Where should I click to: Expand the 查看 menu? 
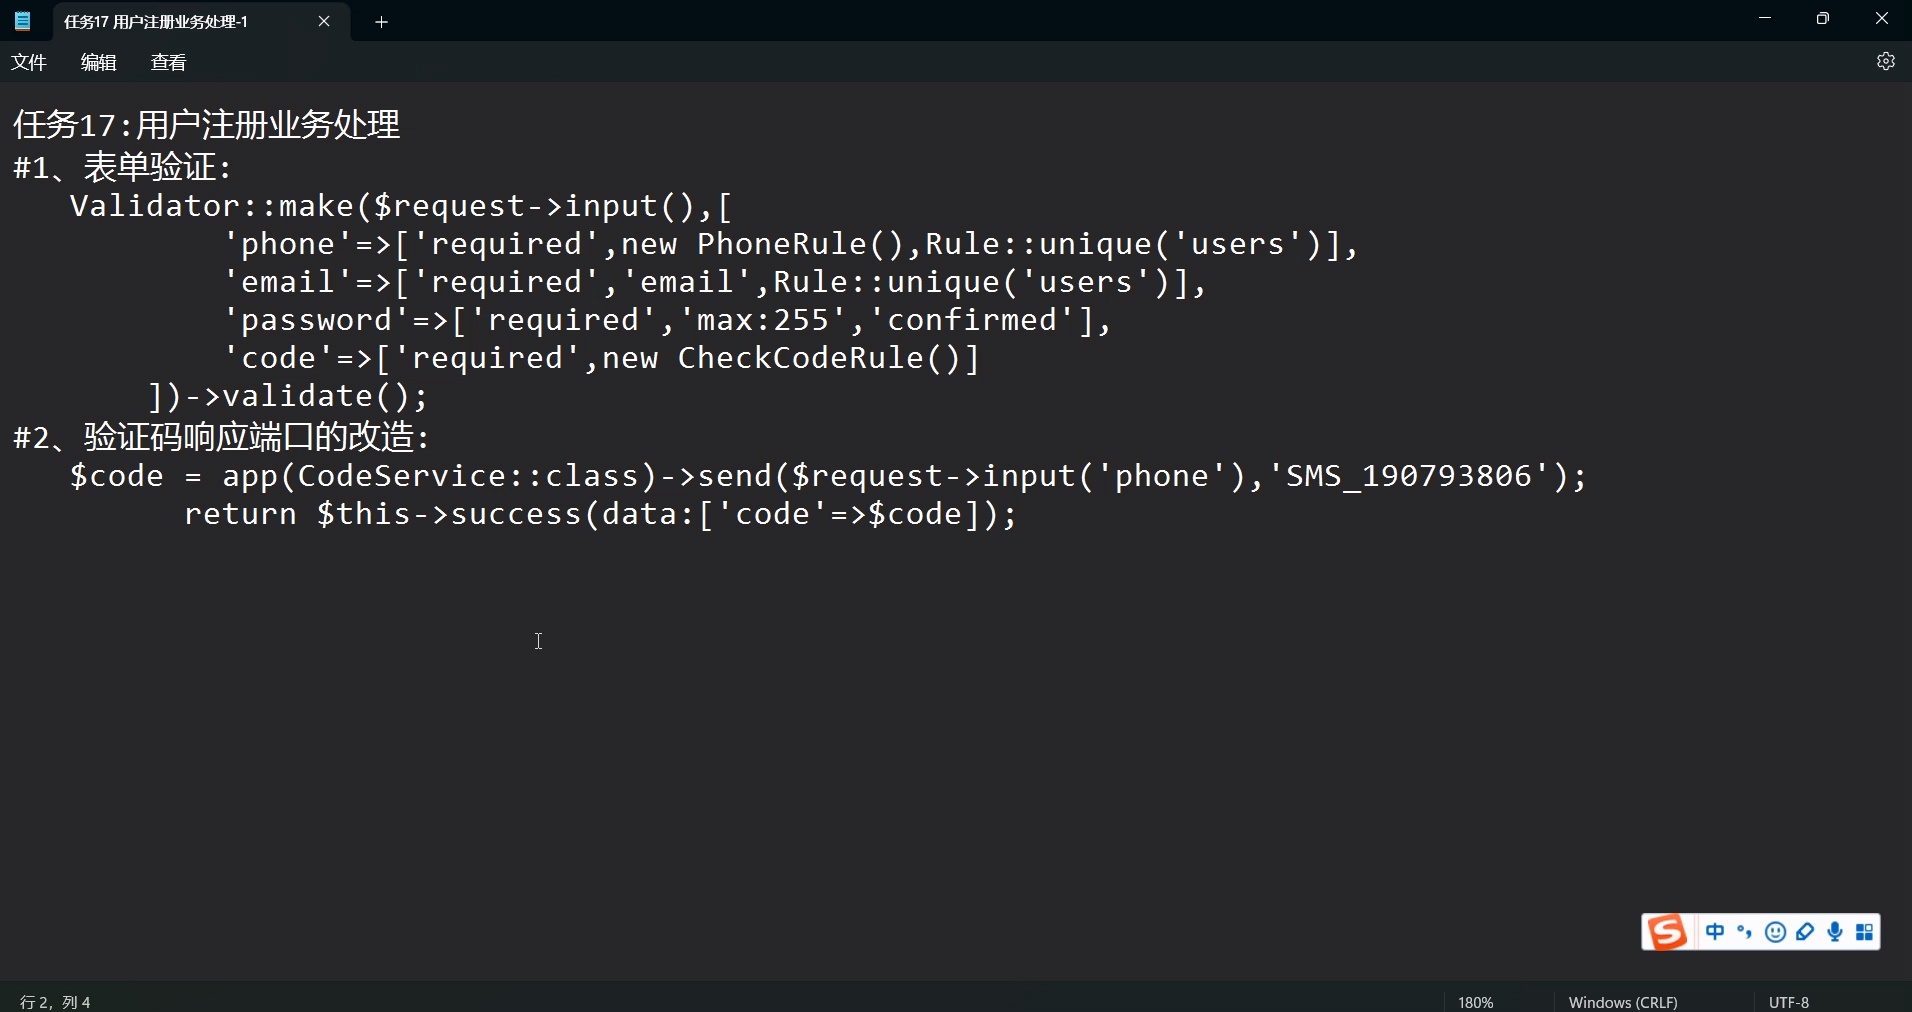pos(168,62)
